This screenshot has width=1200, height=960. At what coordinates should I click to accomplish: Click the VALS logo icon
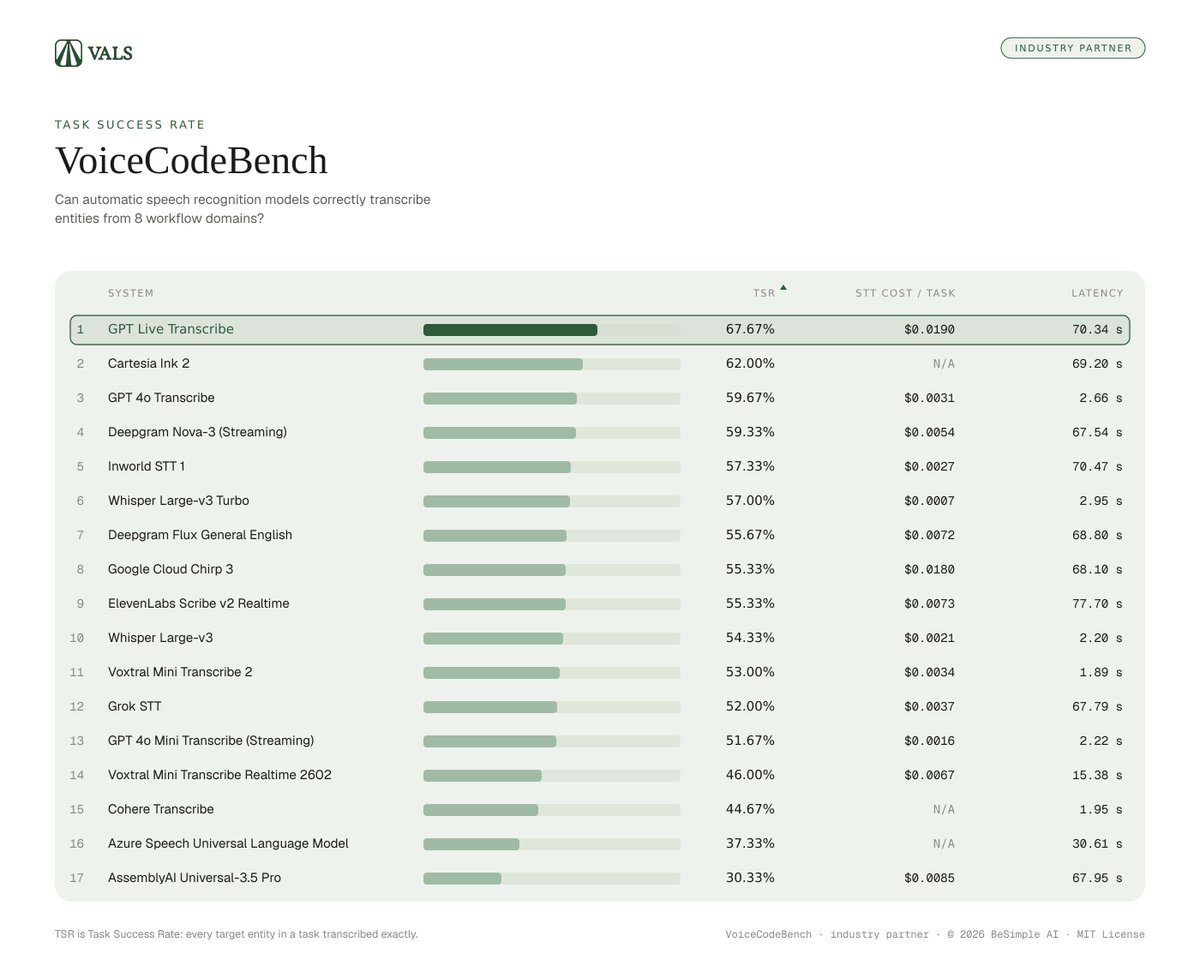[x=68, y=53]
